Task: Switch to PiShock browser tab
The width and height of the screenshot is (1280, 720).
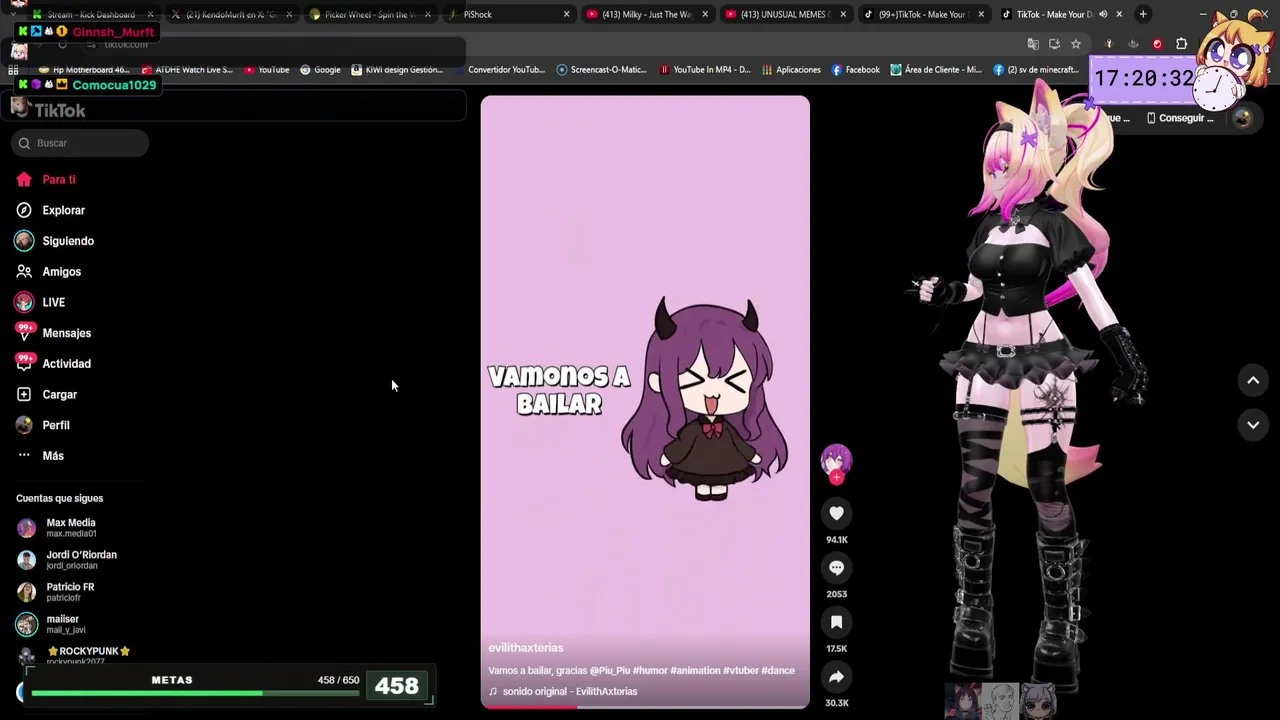Action: point(510,15)
